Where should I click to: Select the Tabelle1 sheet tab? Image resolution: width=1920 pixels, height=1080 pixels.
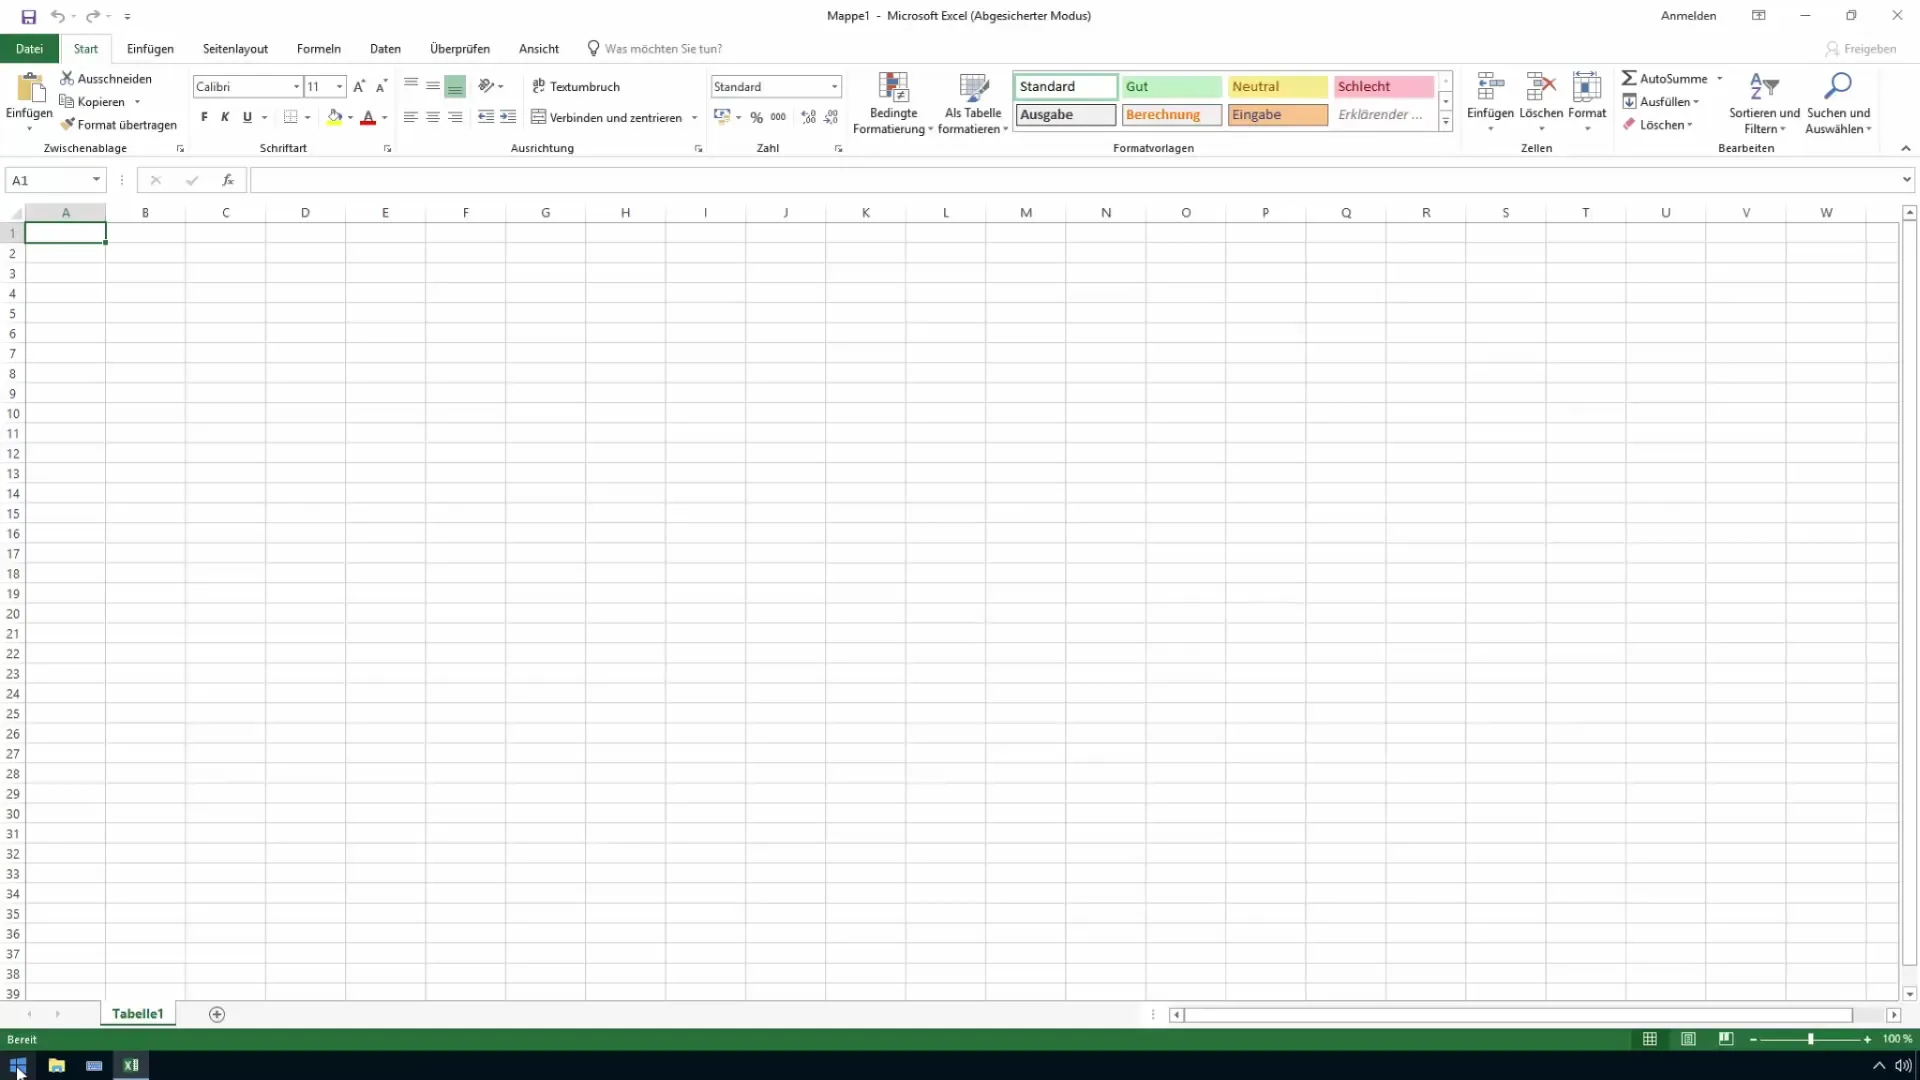click(x=138, y=1014)
